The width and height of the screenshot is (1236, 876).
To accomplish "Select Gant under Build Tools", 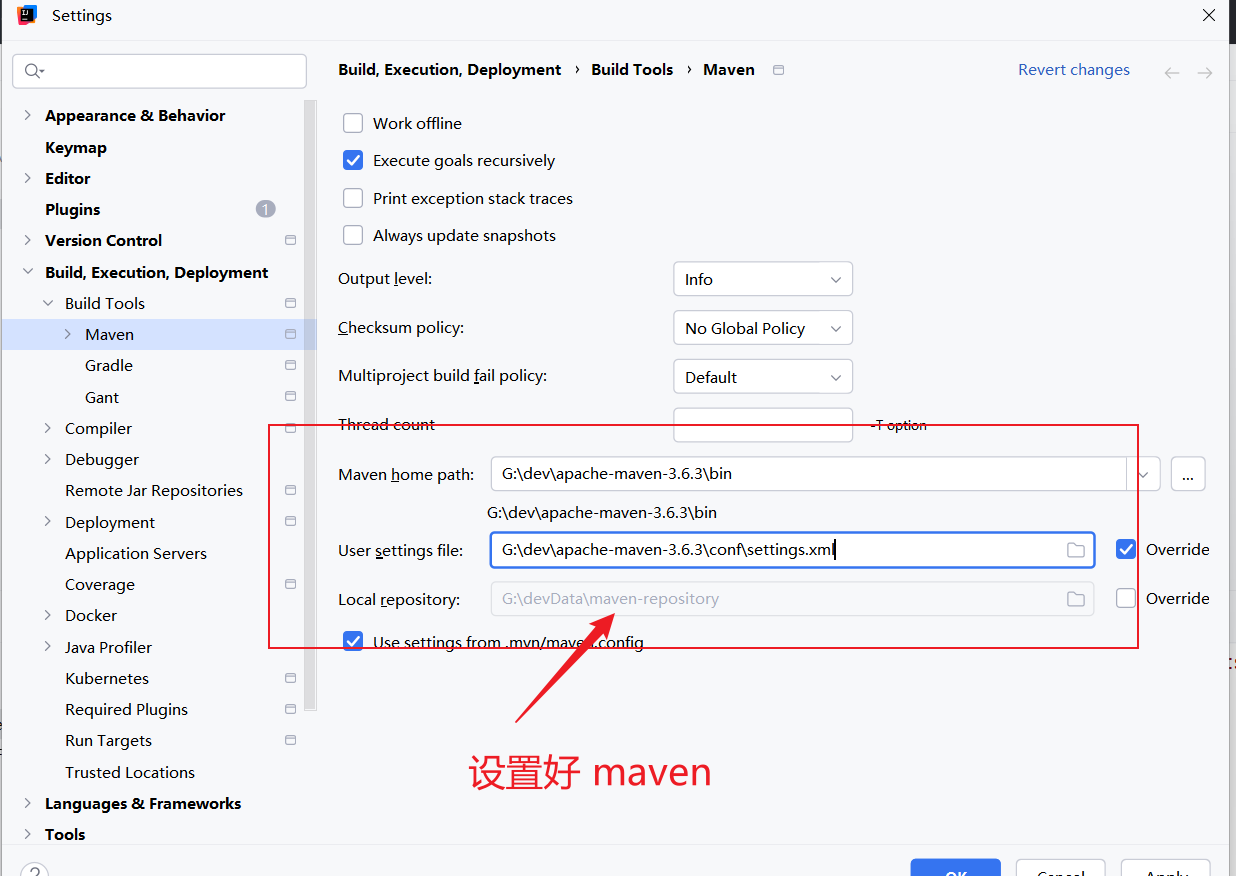I will [x=102, y=397].
